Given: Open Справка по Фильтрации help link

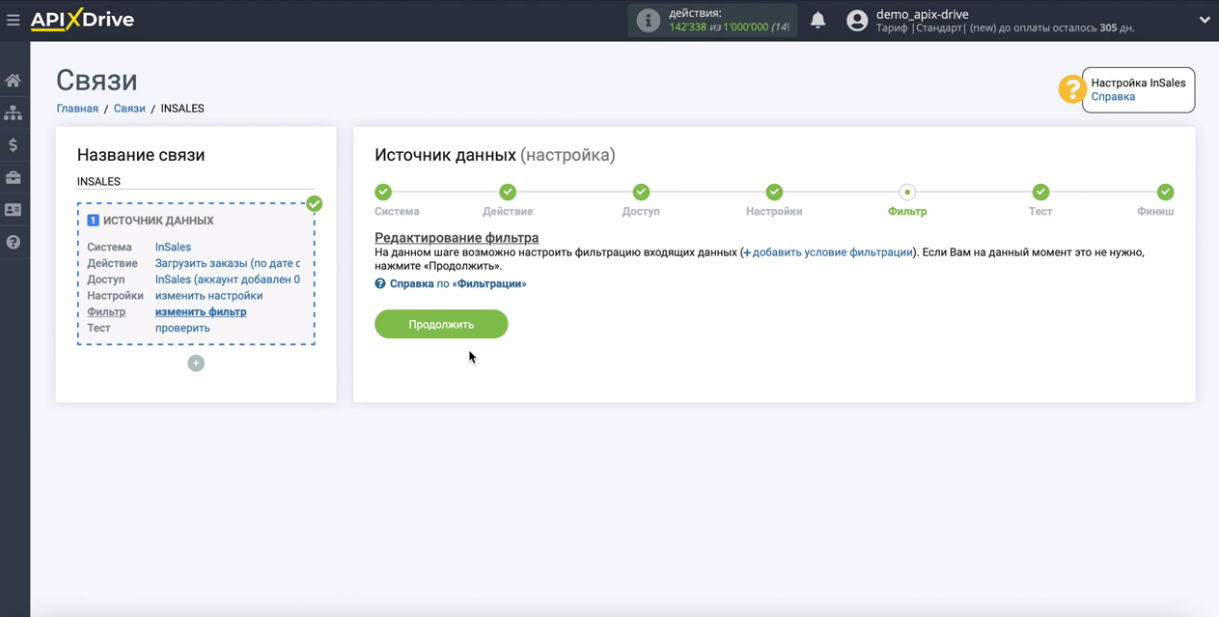Looking at the screenshot, I should click(x=450, y=284).
